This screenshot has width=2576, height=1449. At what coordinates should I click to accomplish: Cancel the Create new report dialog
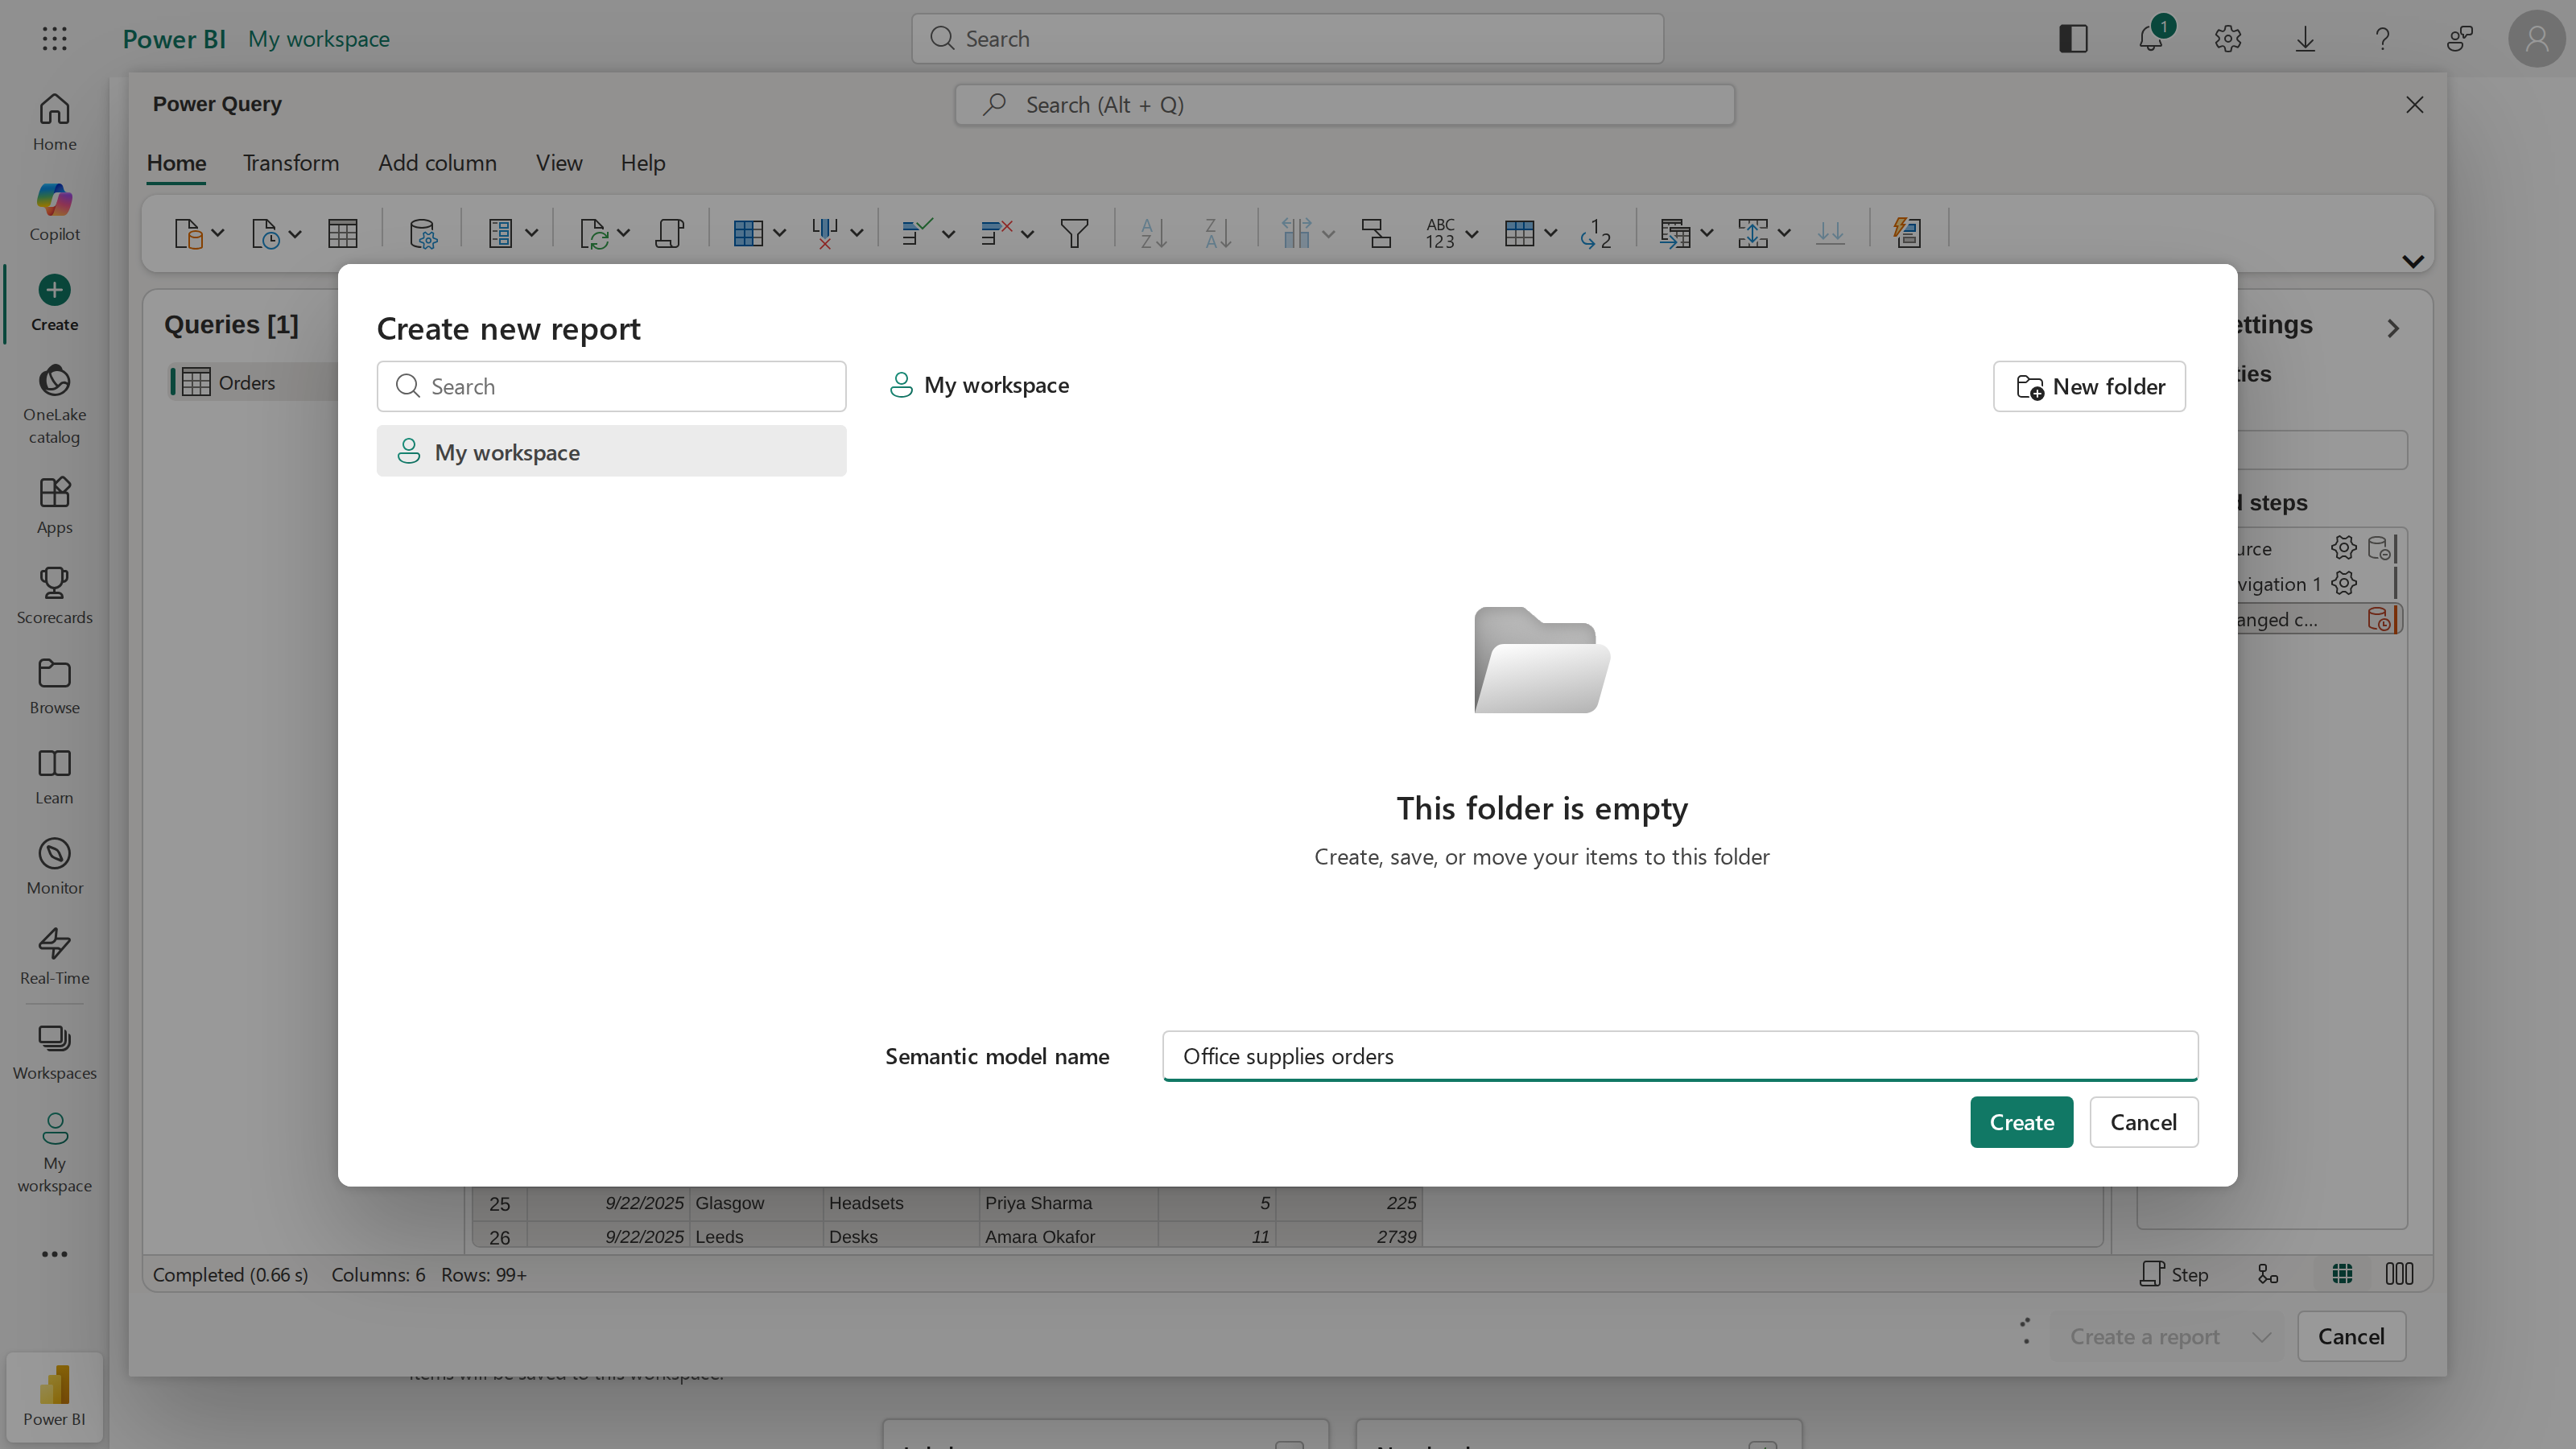pos(2143,1122)
